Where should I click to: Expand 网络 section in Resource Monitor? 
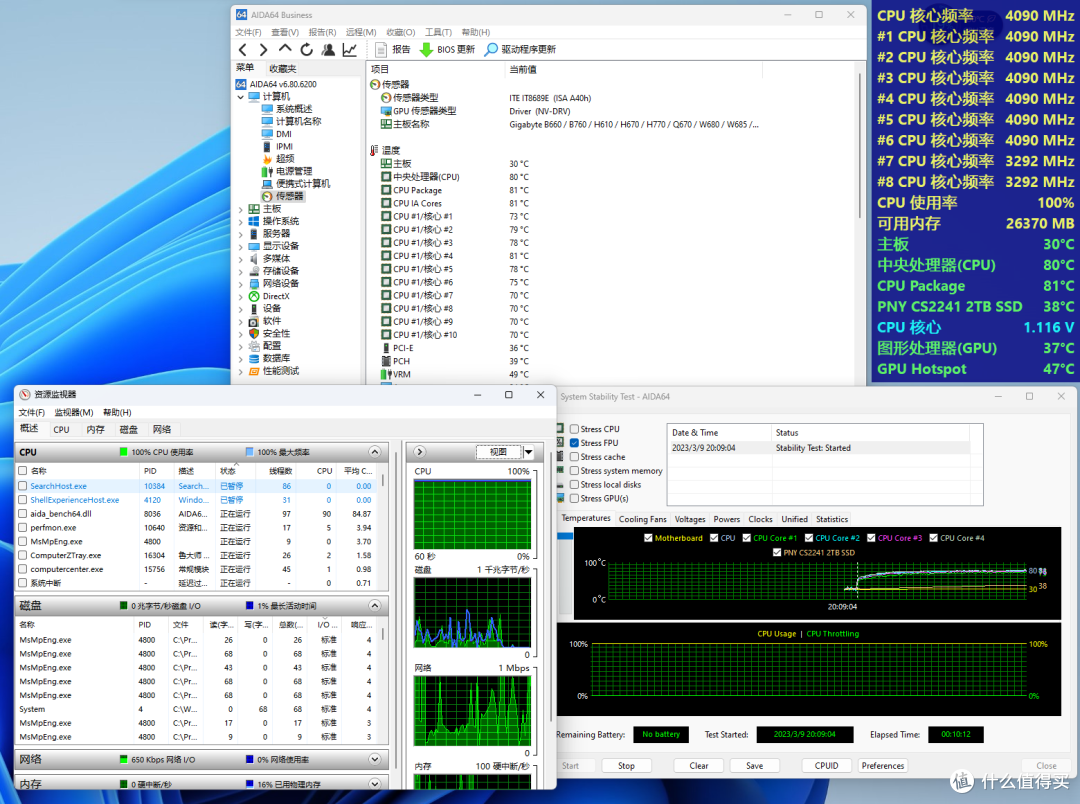coord(375,759)
